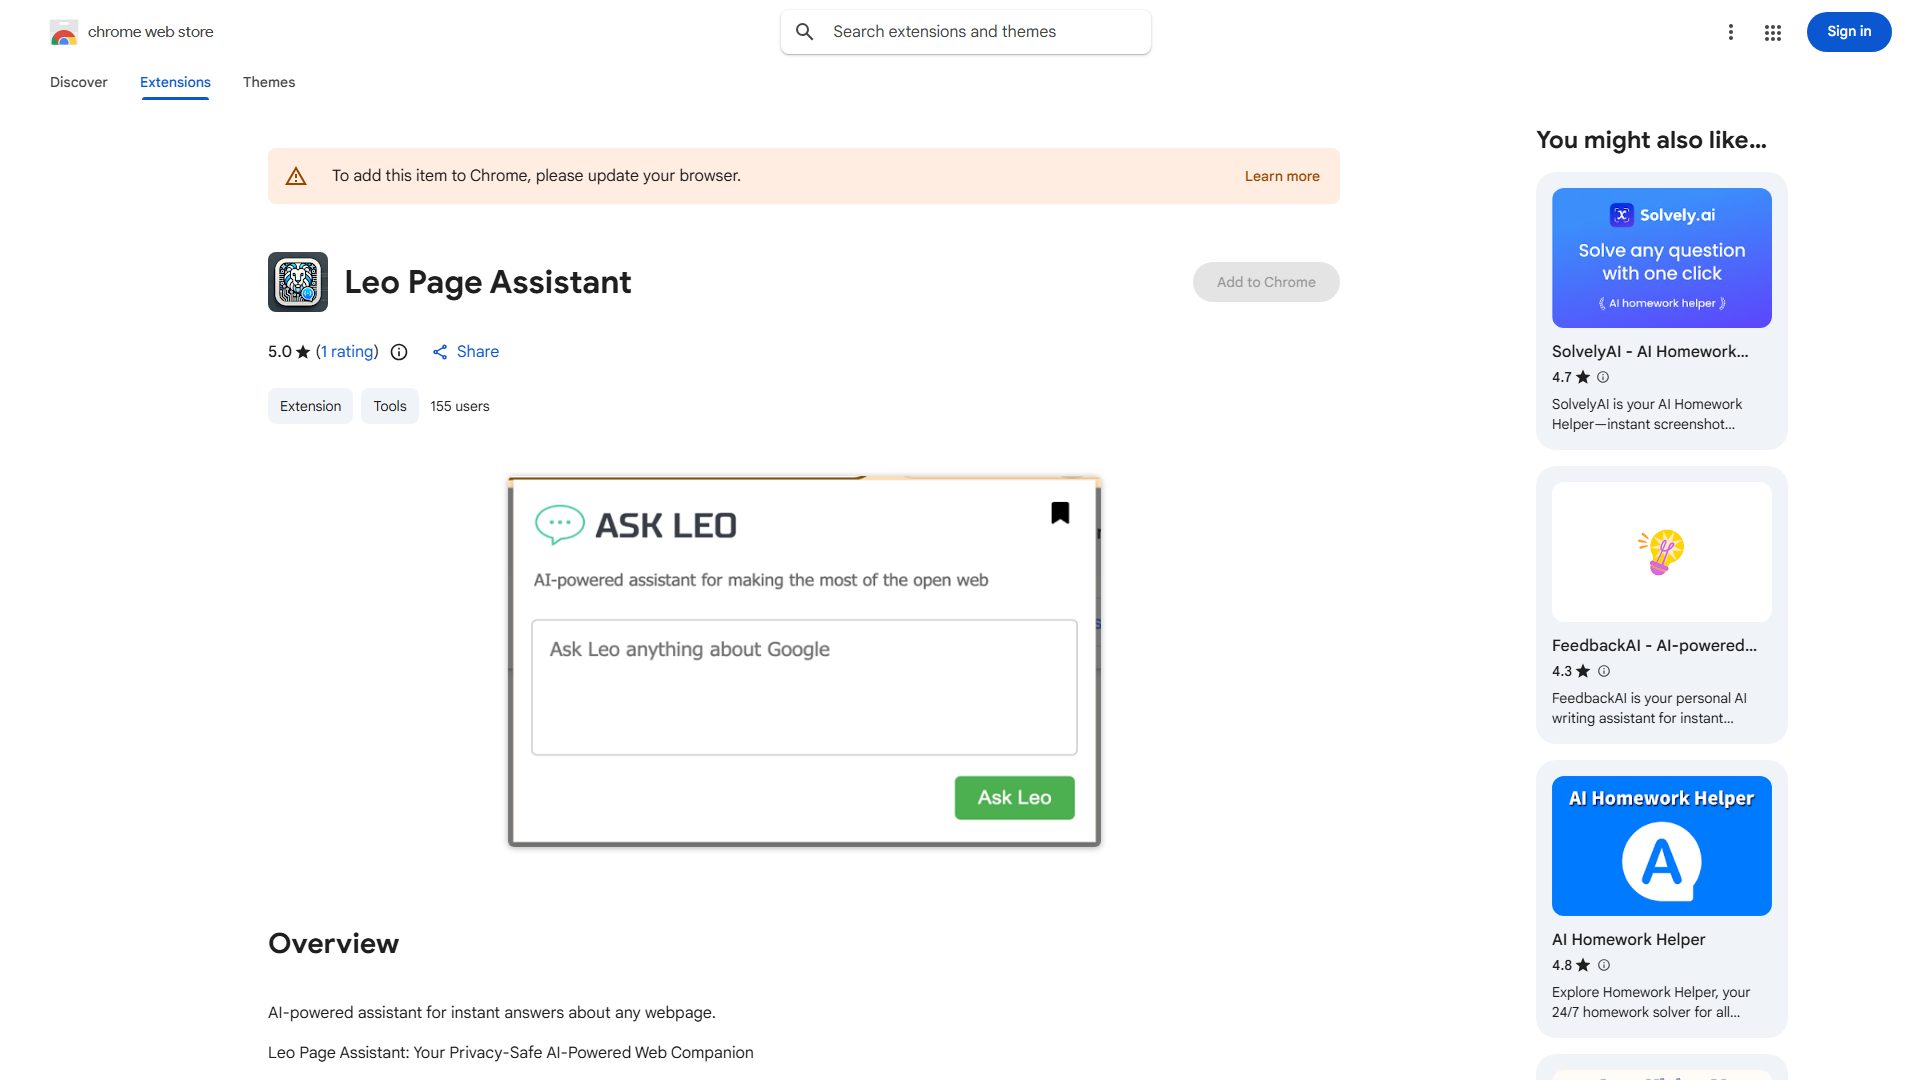This screenshot has width=1920, height=1080.
Task: Click the search magnifier icon
Action: (x=804, y=31)
